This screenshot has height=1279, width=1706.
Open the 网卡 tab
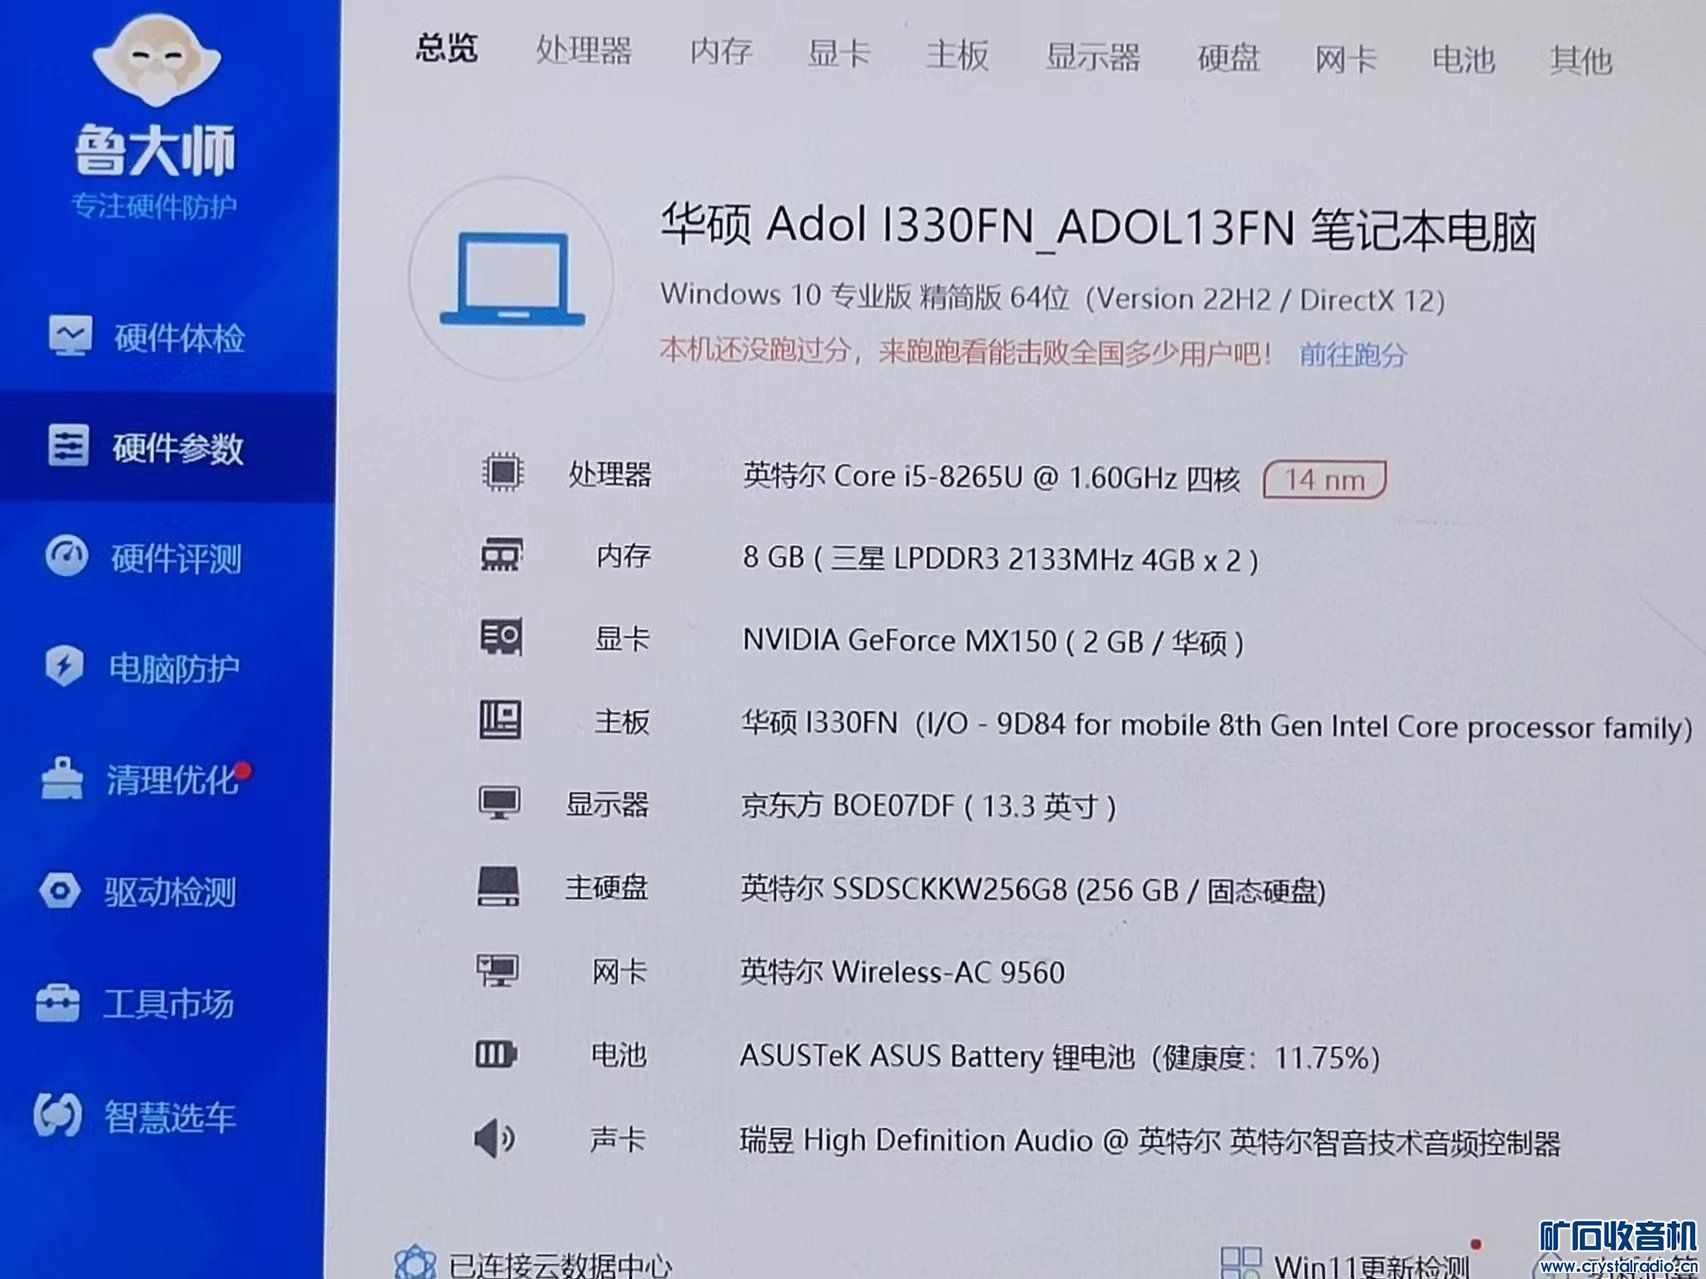pyautogui.click(x=1346, y=59)
